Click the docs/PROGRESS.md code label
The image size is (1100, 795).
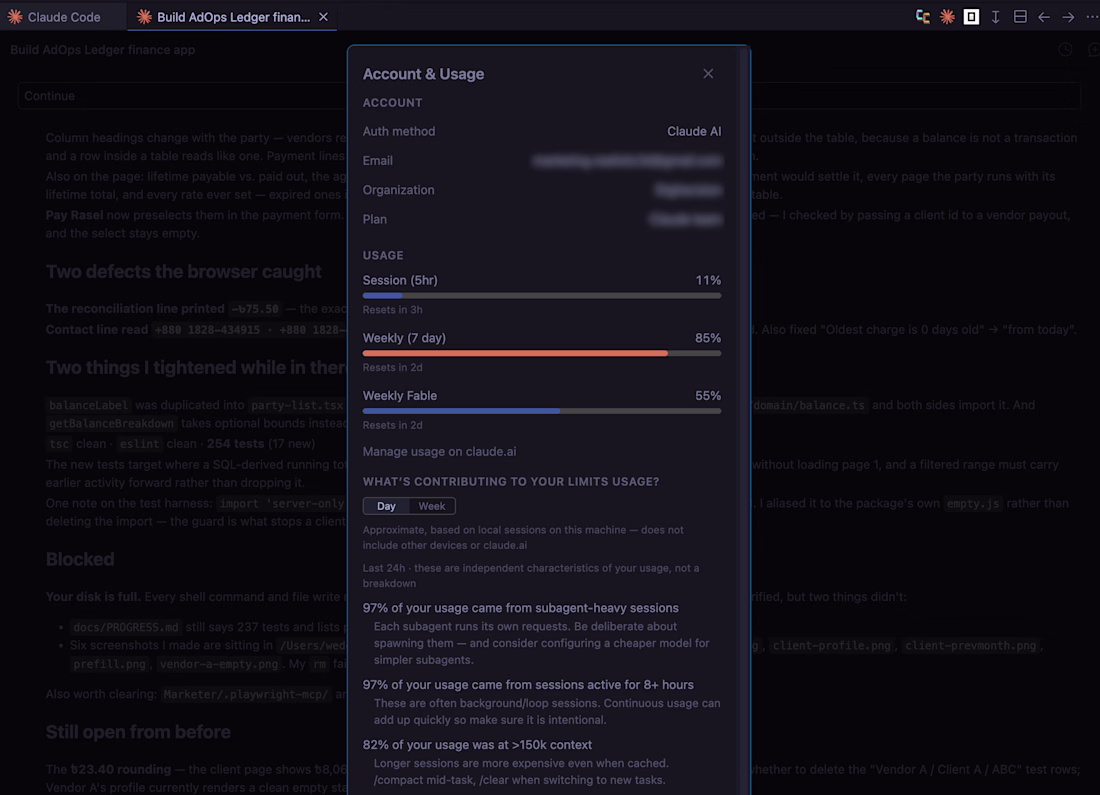[126, 627]
